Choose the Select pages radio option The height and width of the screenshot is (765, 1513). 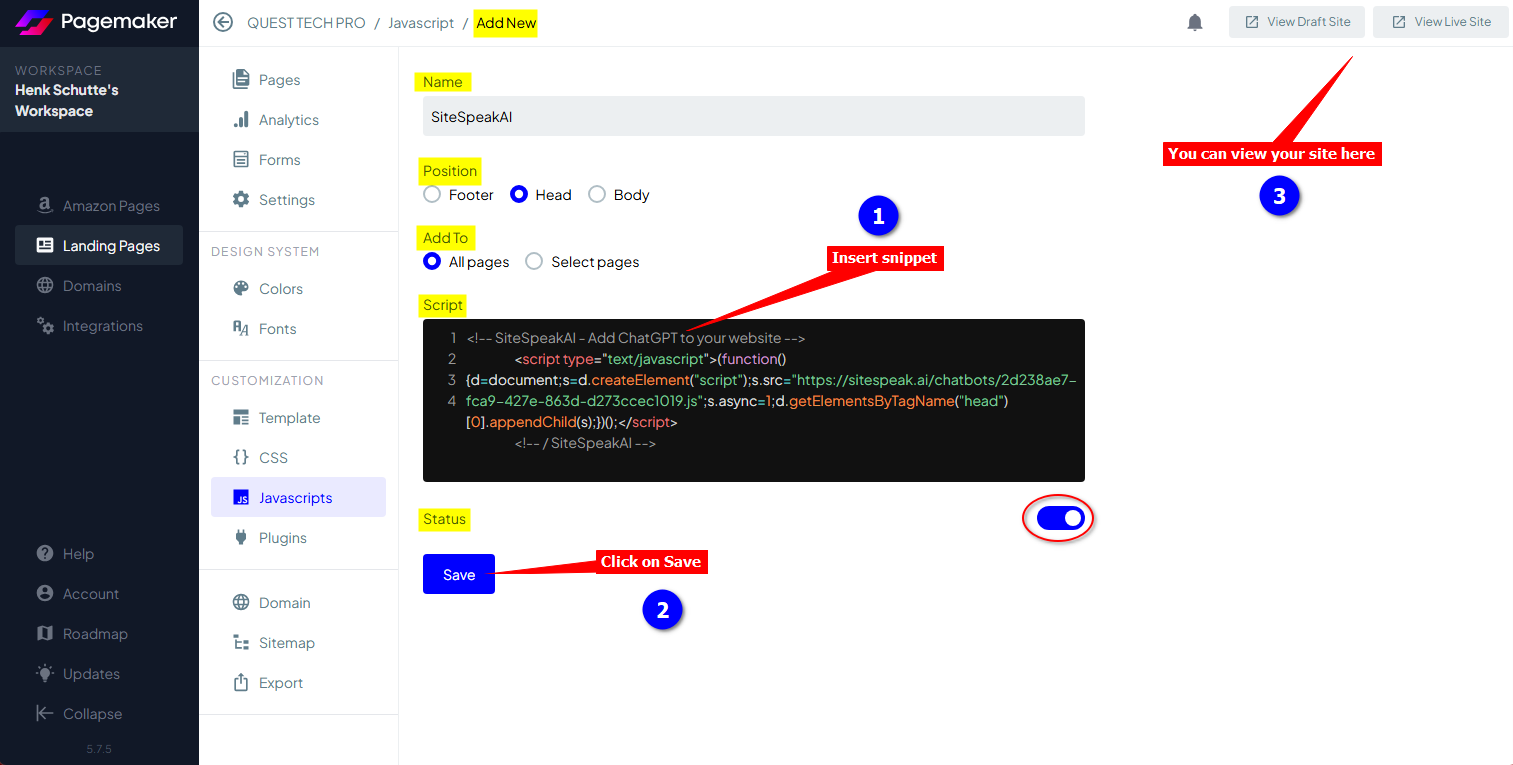[x=534, y=261]
